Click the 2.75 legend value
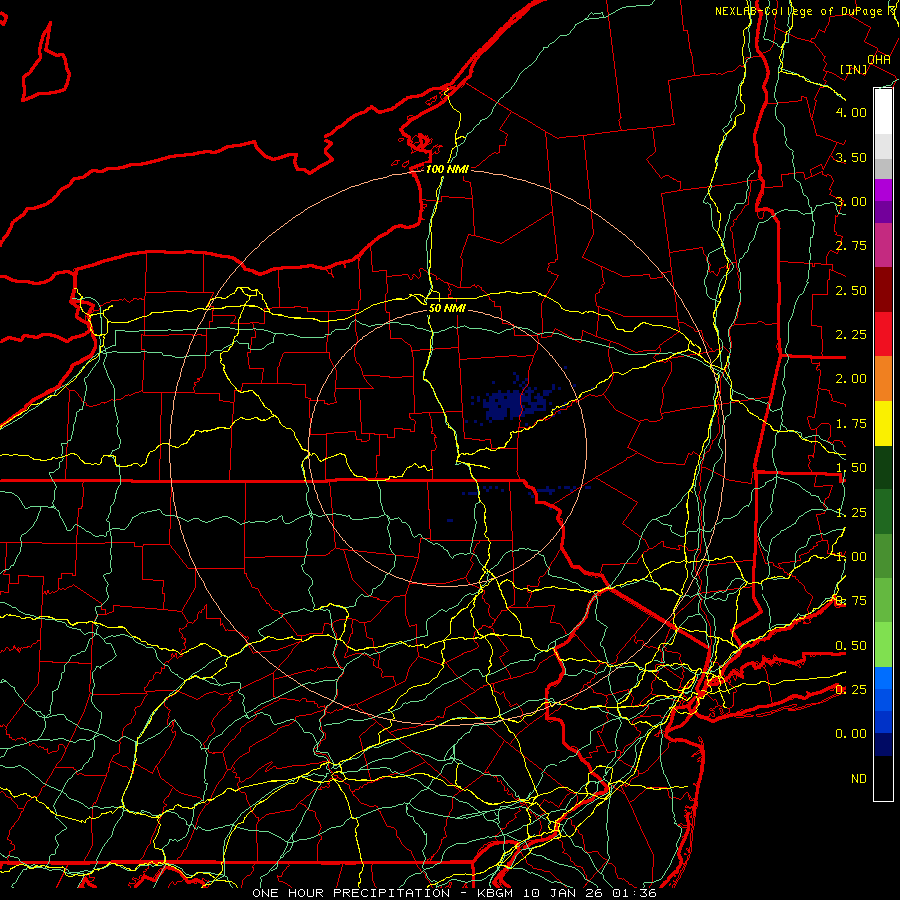This screenshot has height=900, width=900. (x=851, y=246)
